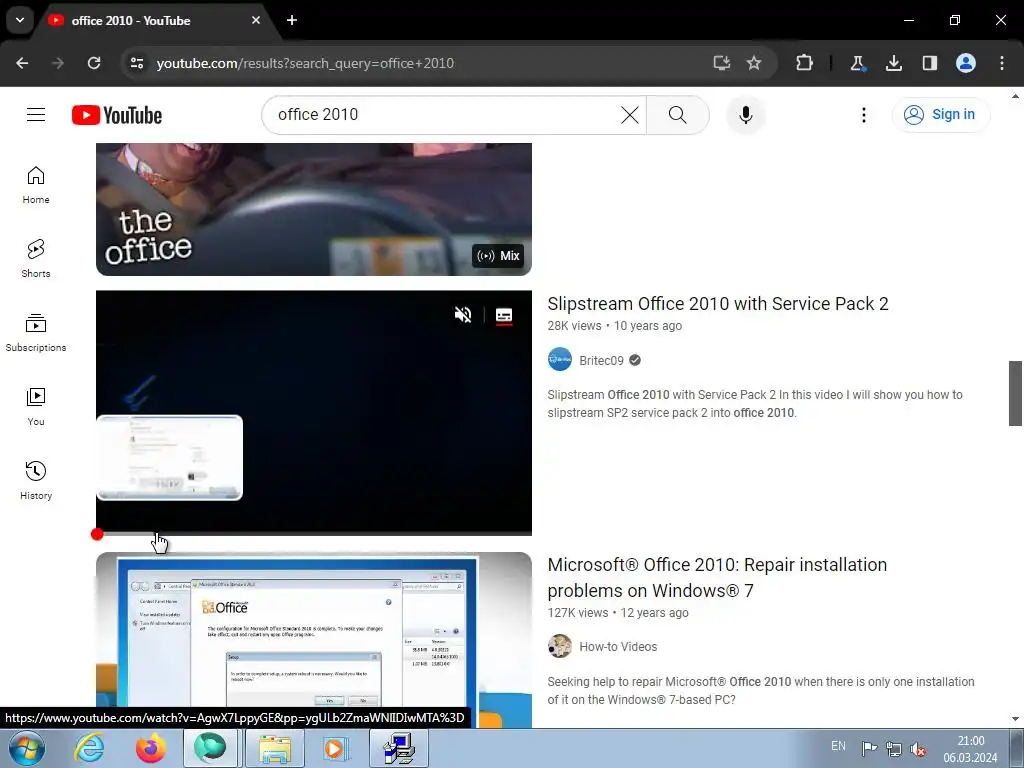Toggle subtitles on the video preview

(x=504, y=316)
